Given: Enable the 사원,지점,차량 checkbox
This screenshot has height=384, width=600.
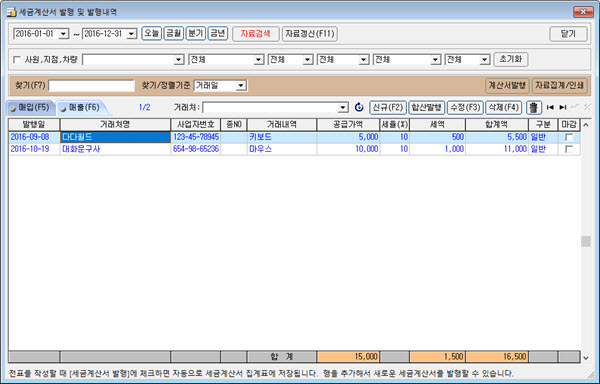Looking at the screenshot, I should [x=17, y=60].
